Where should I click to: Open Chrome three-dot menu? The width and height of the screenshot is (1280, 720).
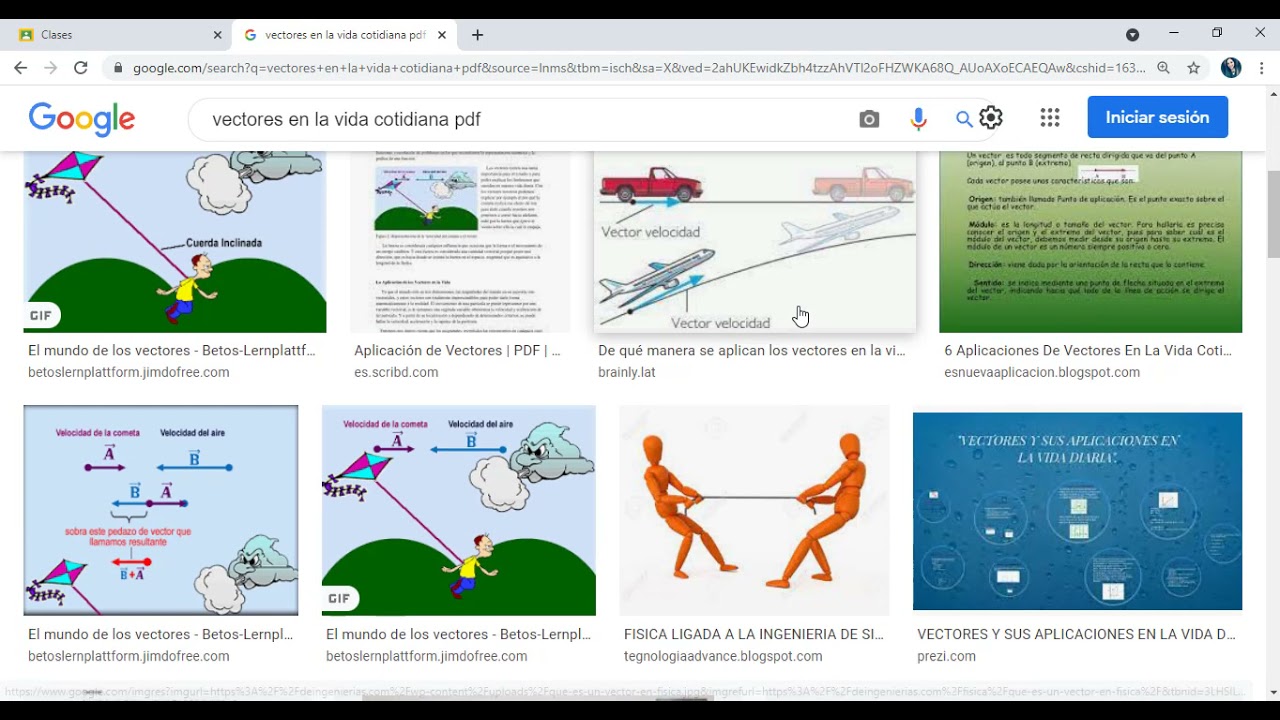(x=1262, y=68)
